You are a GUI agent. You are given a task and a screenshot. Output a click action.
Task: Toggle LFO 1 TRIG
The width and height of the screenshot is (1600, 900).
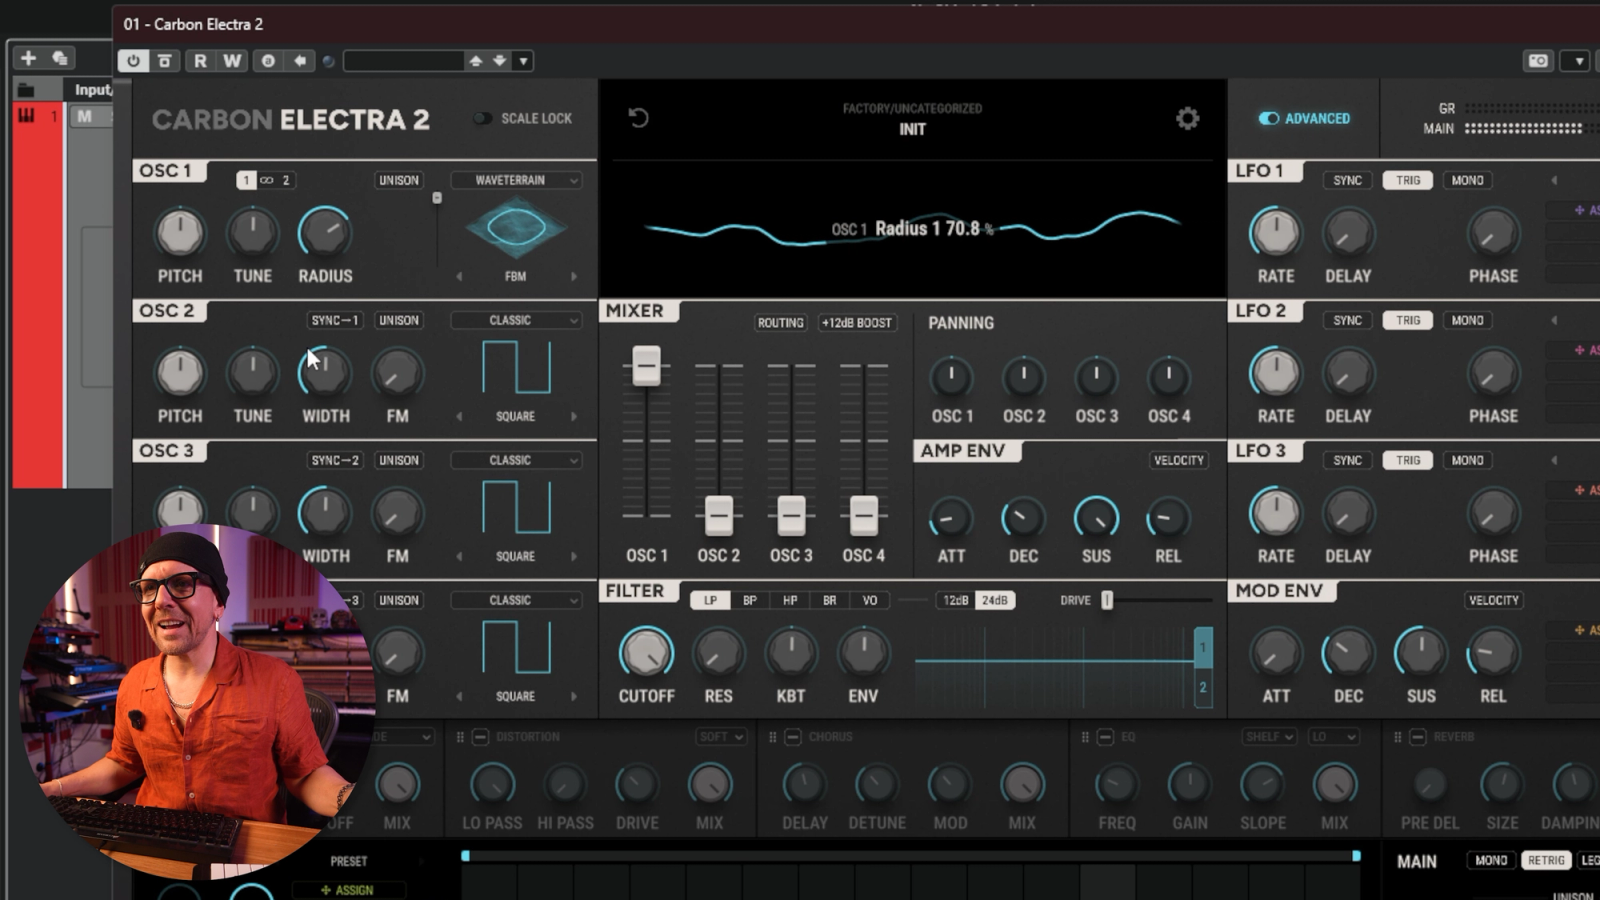click(x=1408, y=180)
